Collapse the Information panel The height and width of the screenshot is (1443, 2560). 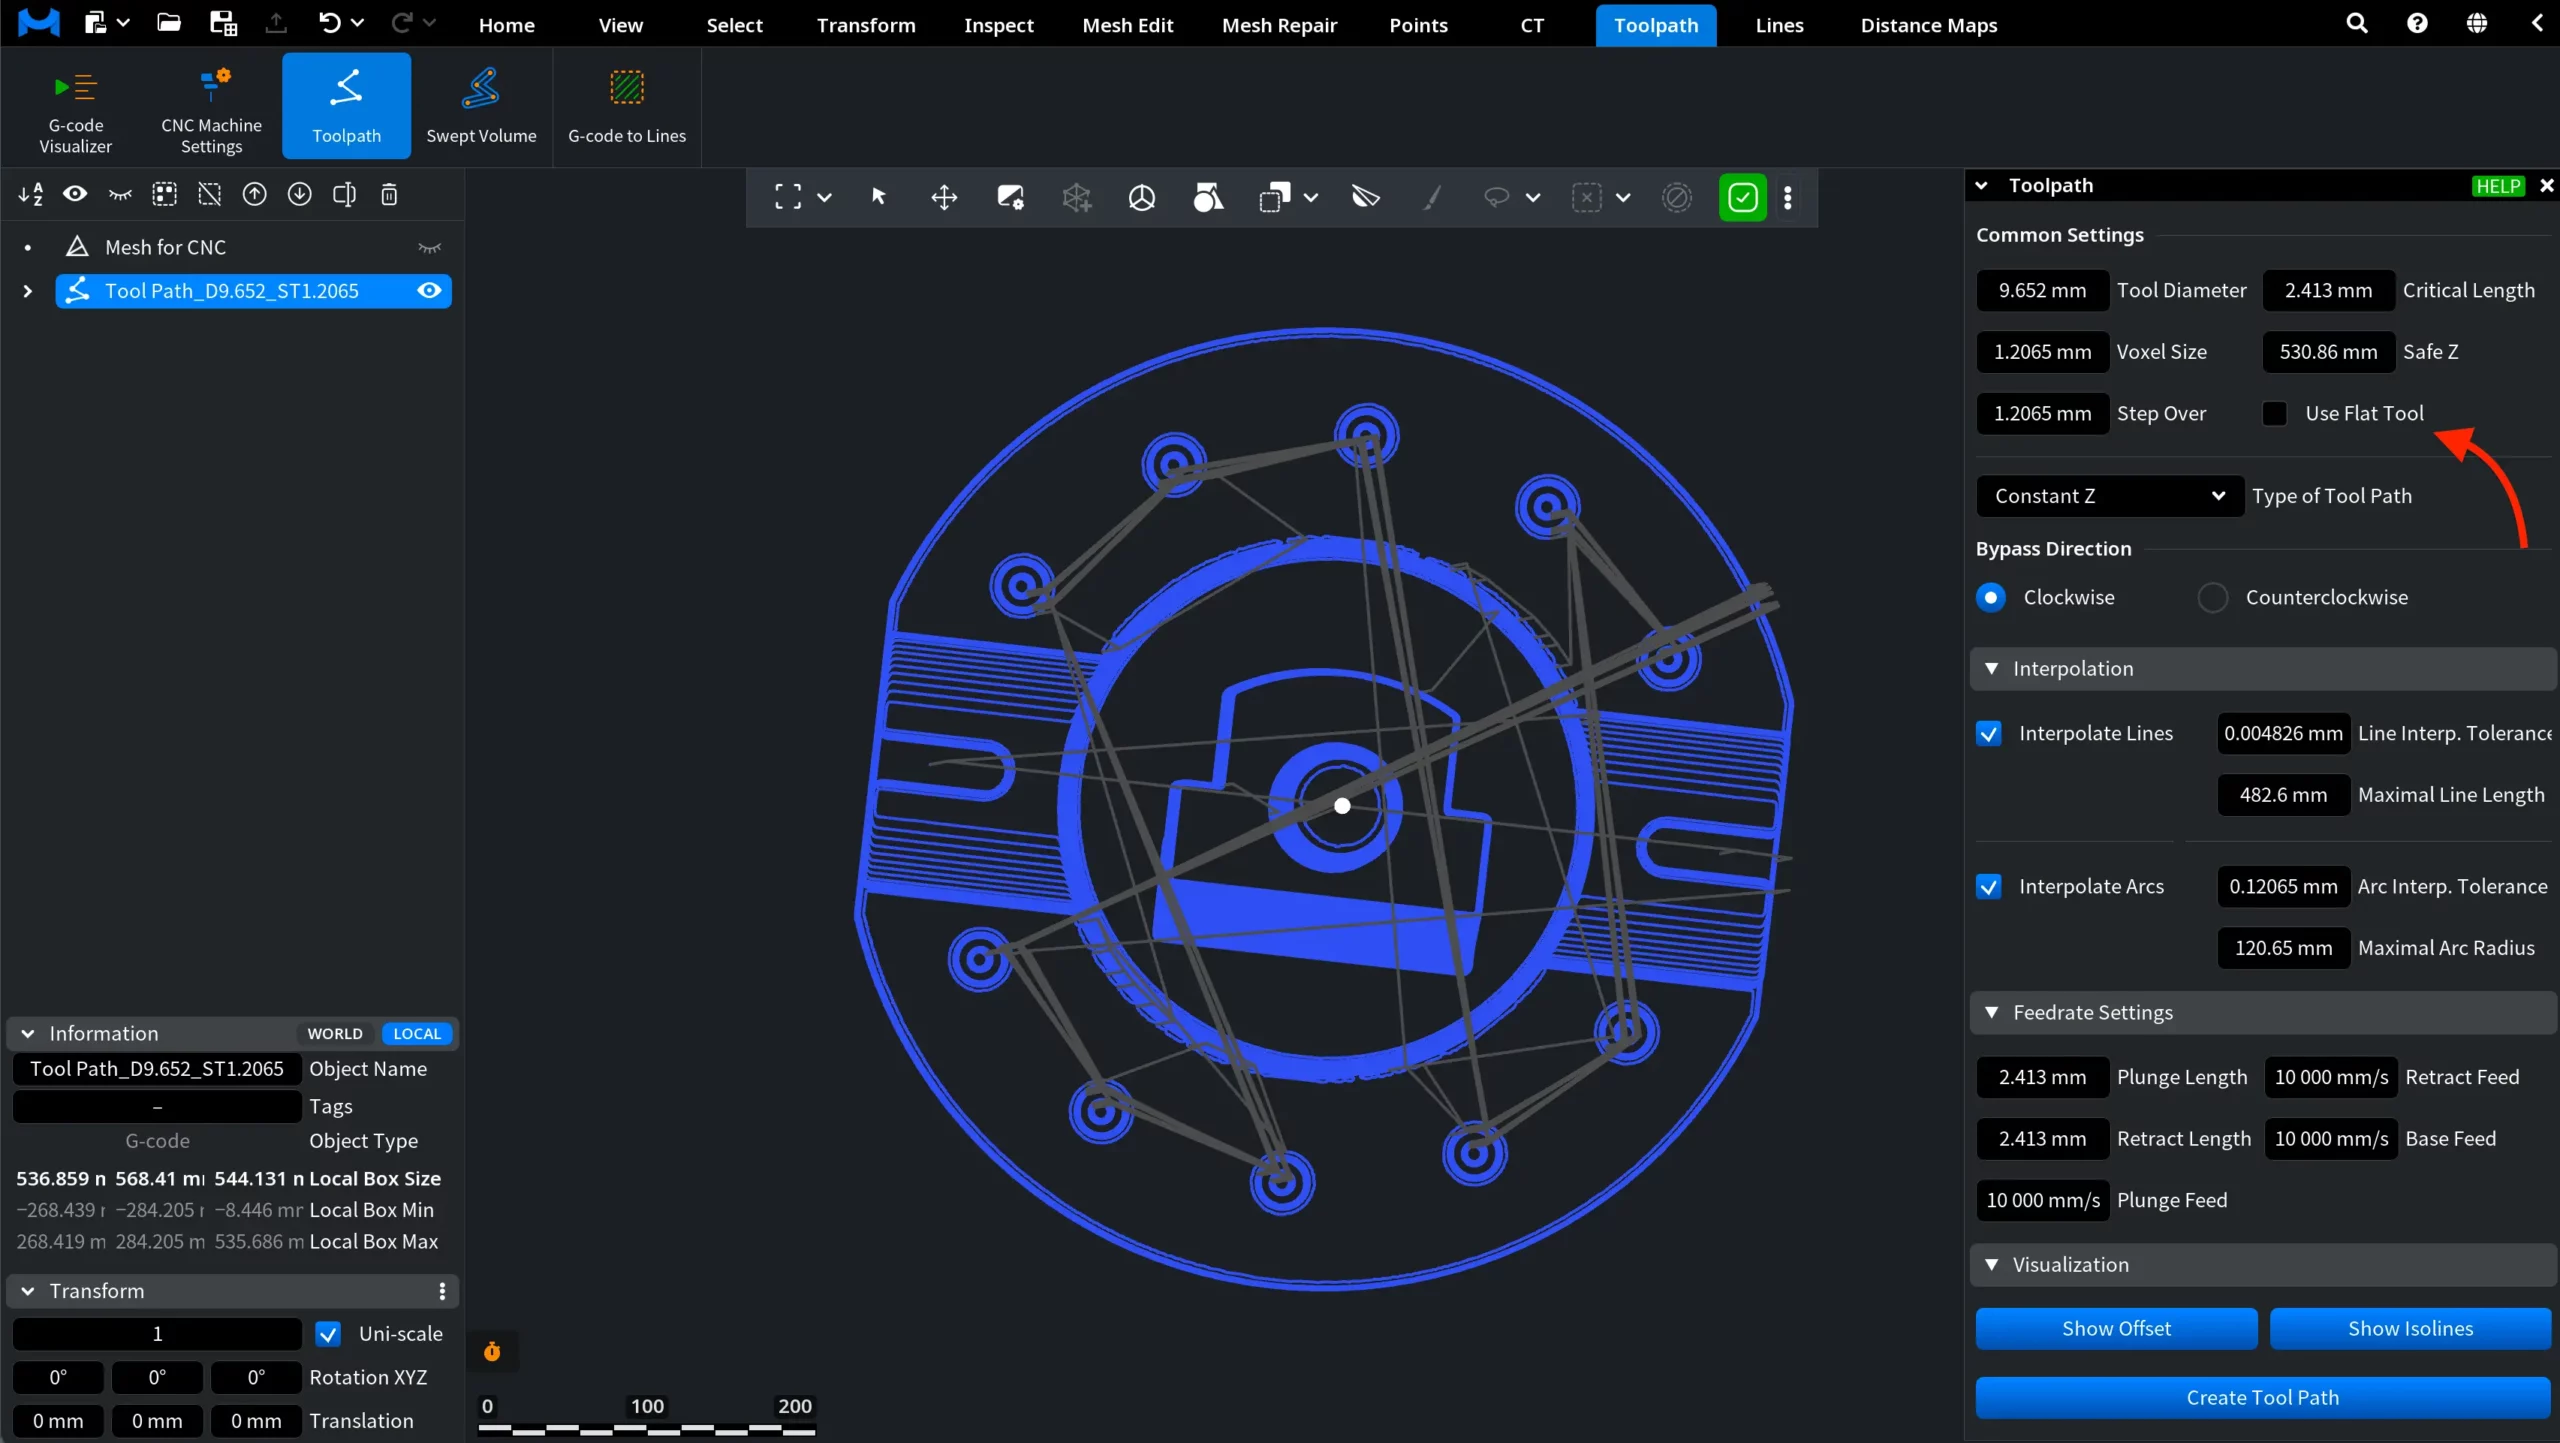click(x=28, y=1033)
